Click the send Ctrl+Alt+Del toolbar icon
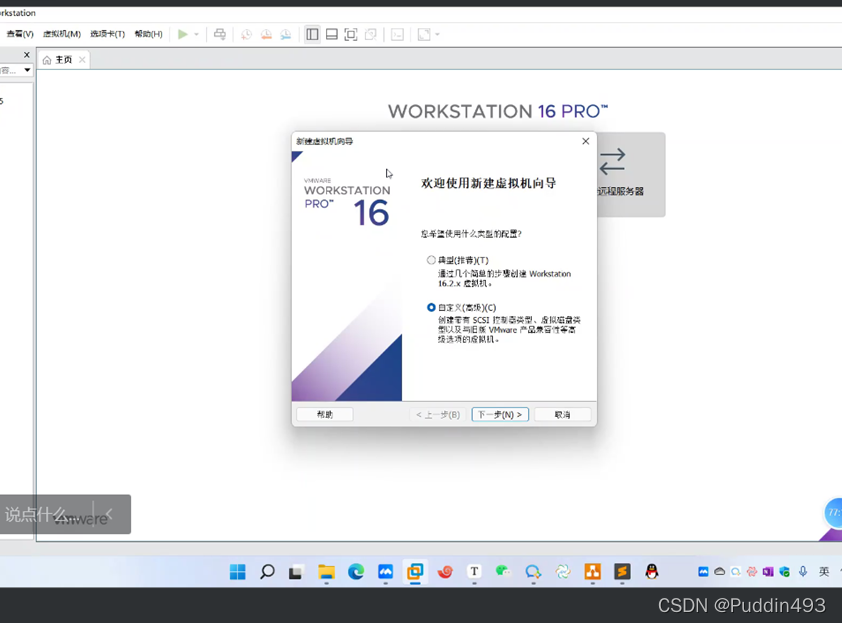The image size is (842, 623). [220, 34]
